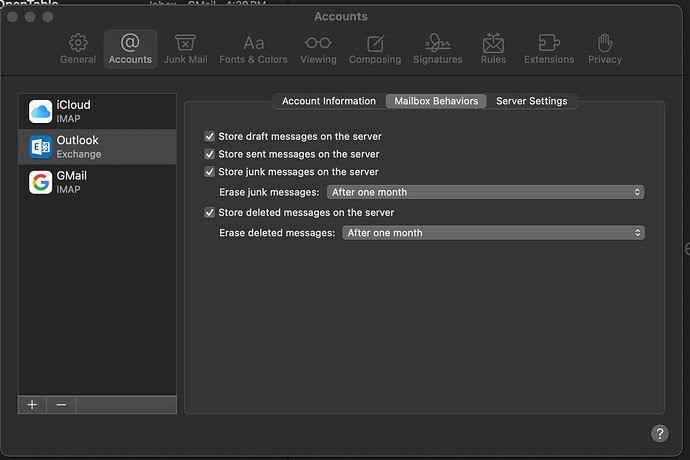
Task: Select the Accounts preferences pane
Action: point(130,49)
